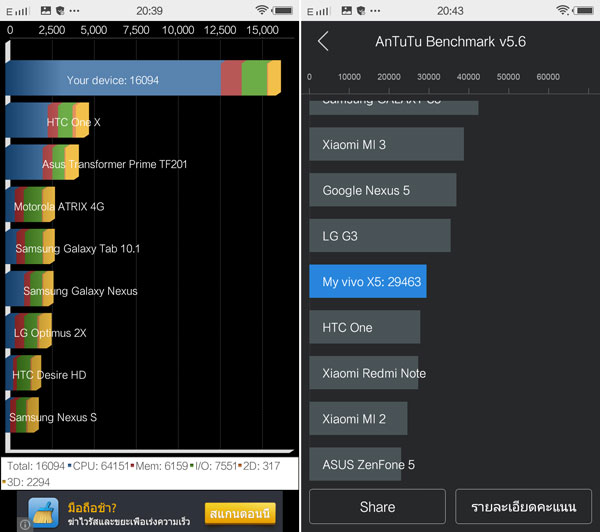
Task: Tap the LG Optimus 2X bar
Action: (29, 331)
